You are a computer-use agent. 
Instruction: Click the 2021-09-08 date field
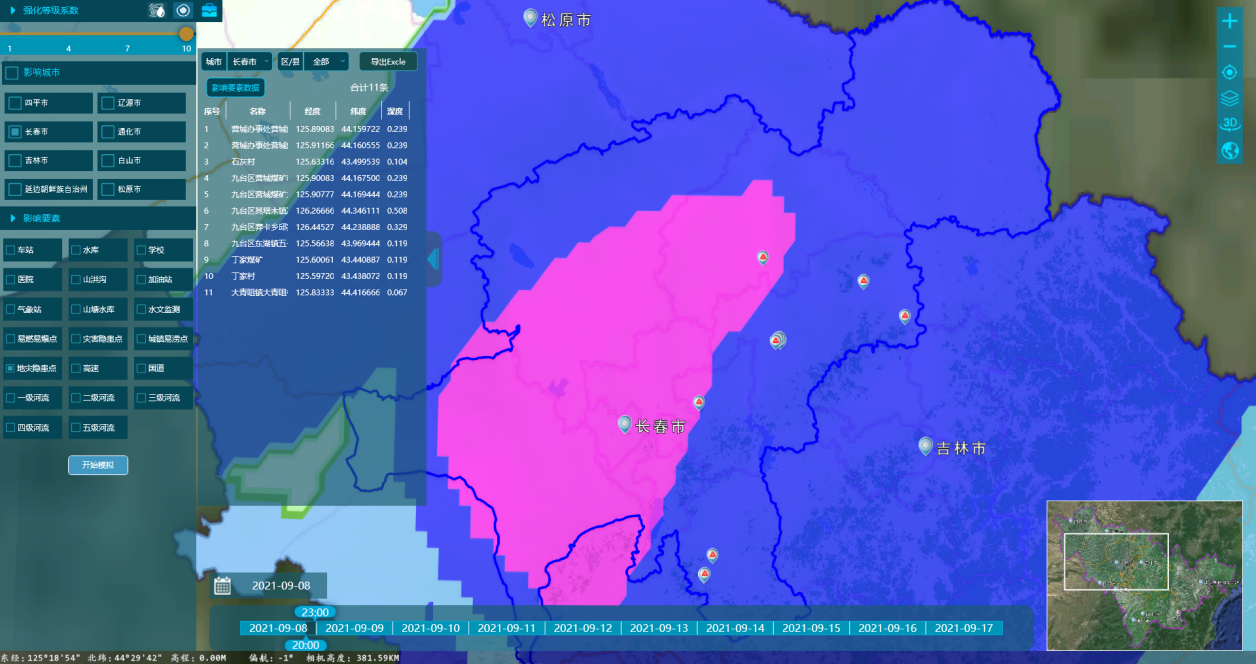[x=281, y=586]
